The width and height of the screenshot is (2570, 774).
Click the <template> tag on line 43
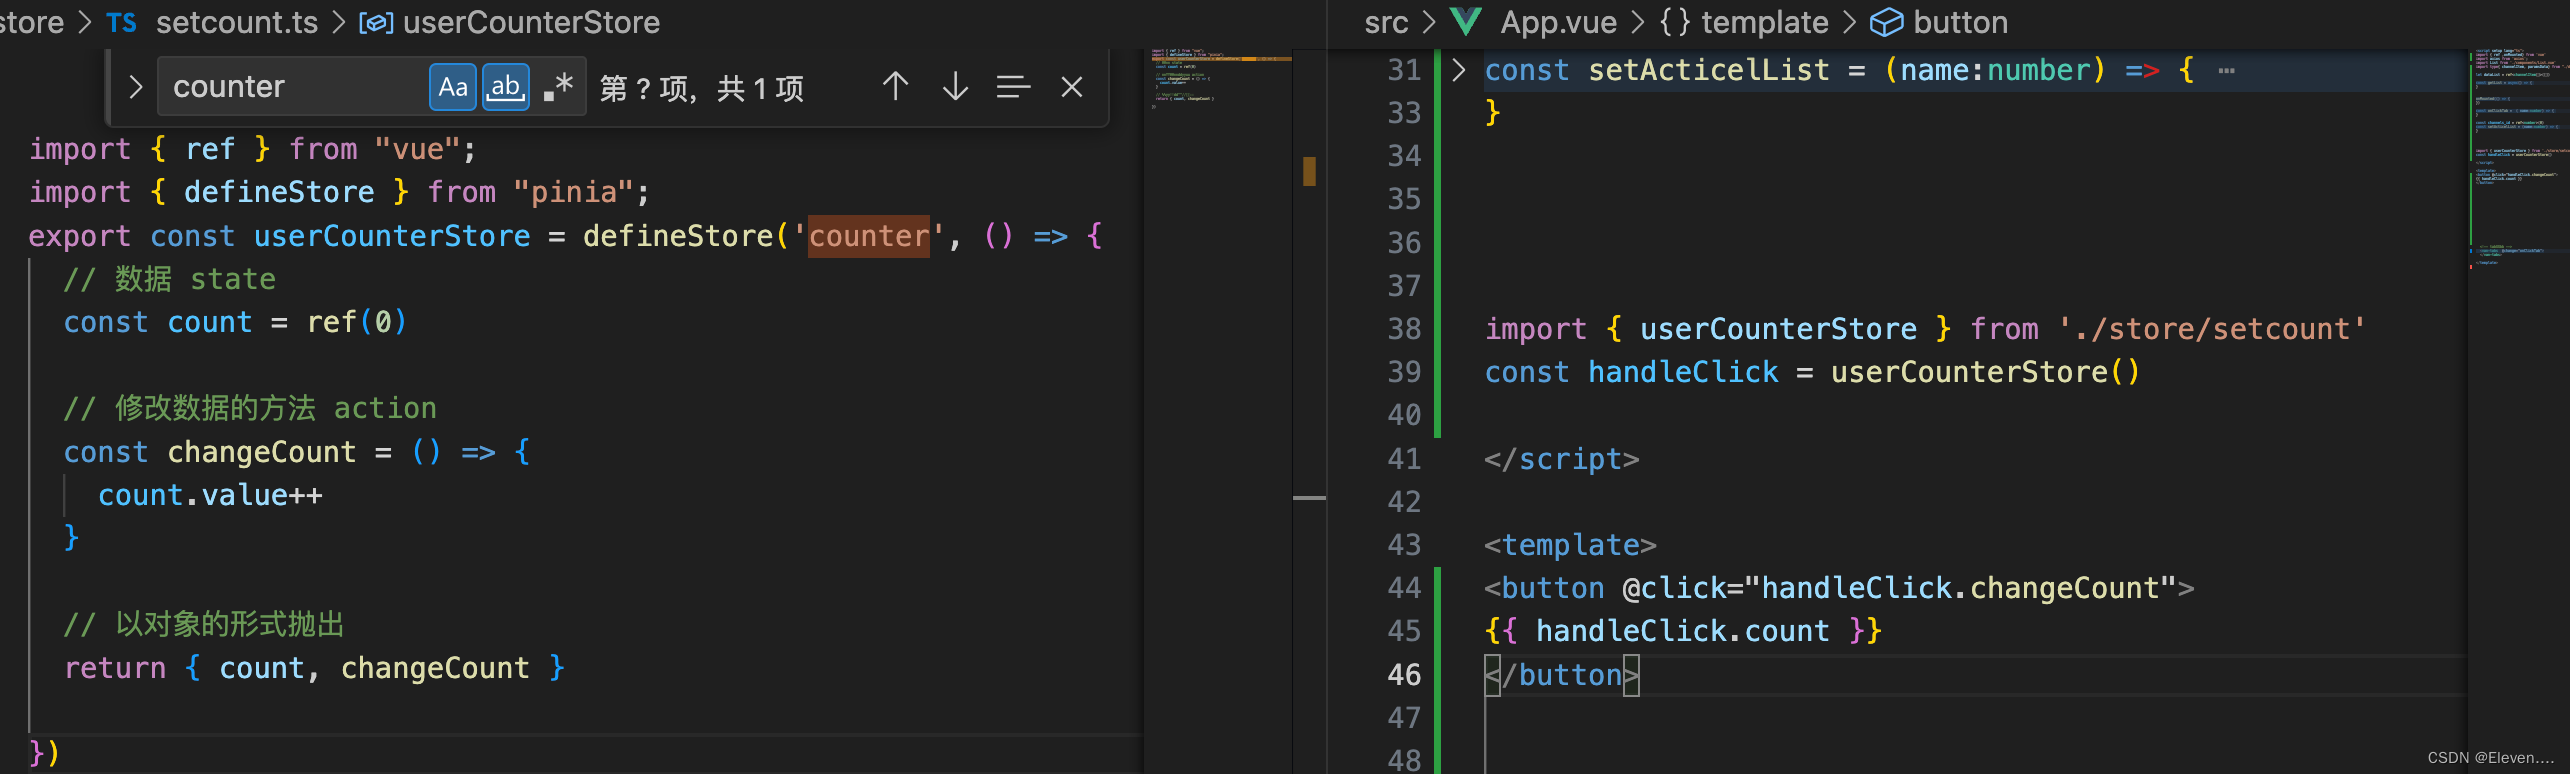tap(1570, 545)
